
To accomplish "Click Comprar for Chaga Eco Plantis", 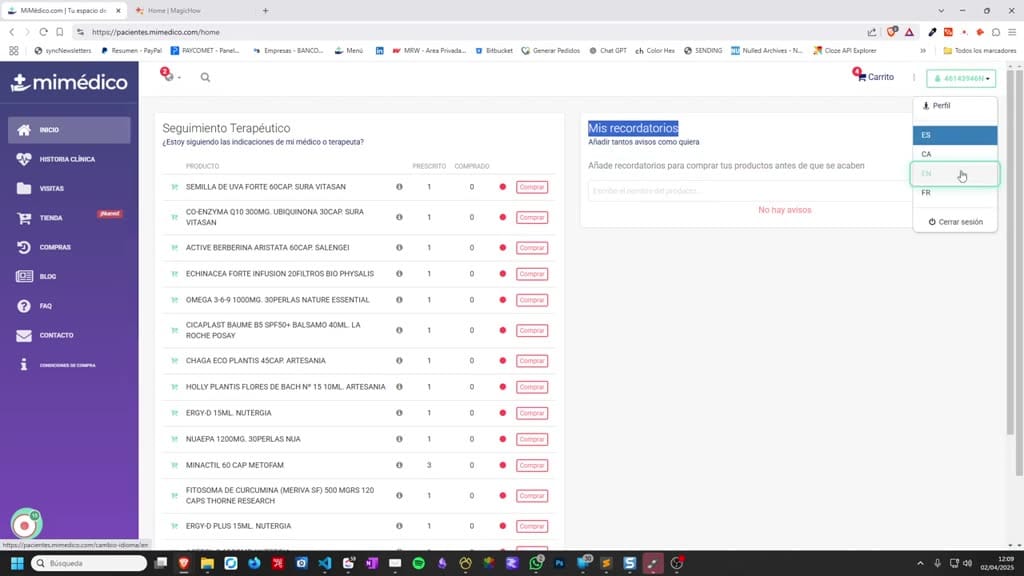I will click(x=532, y=361).
